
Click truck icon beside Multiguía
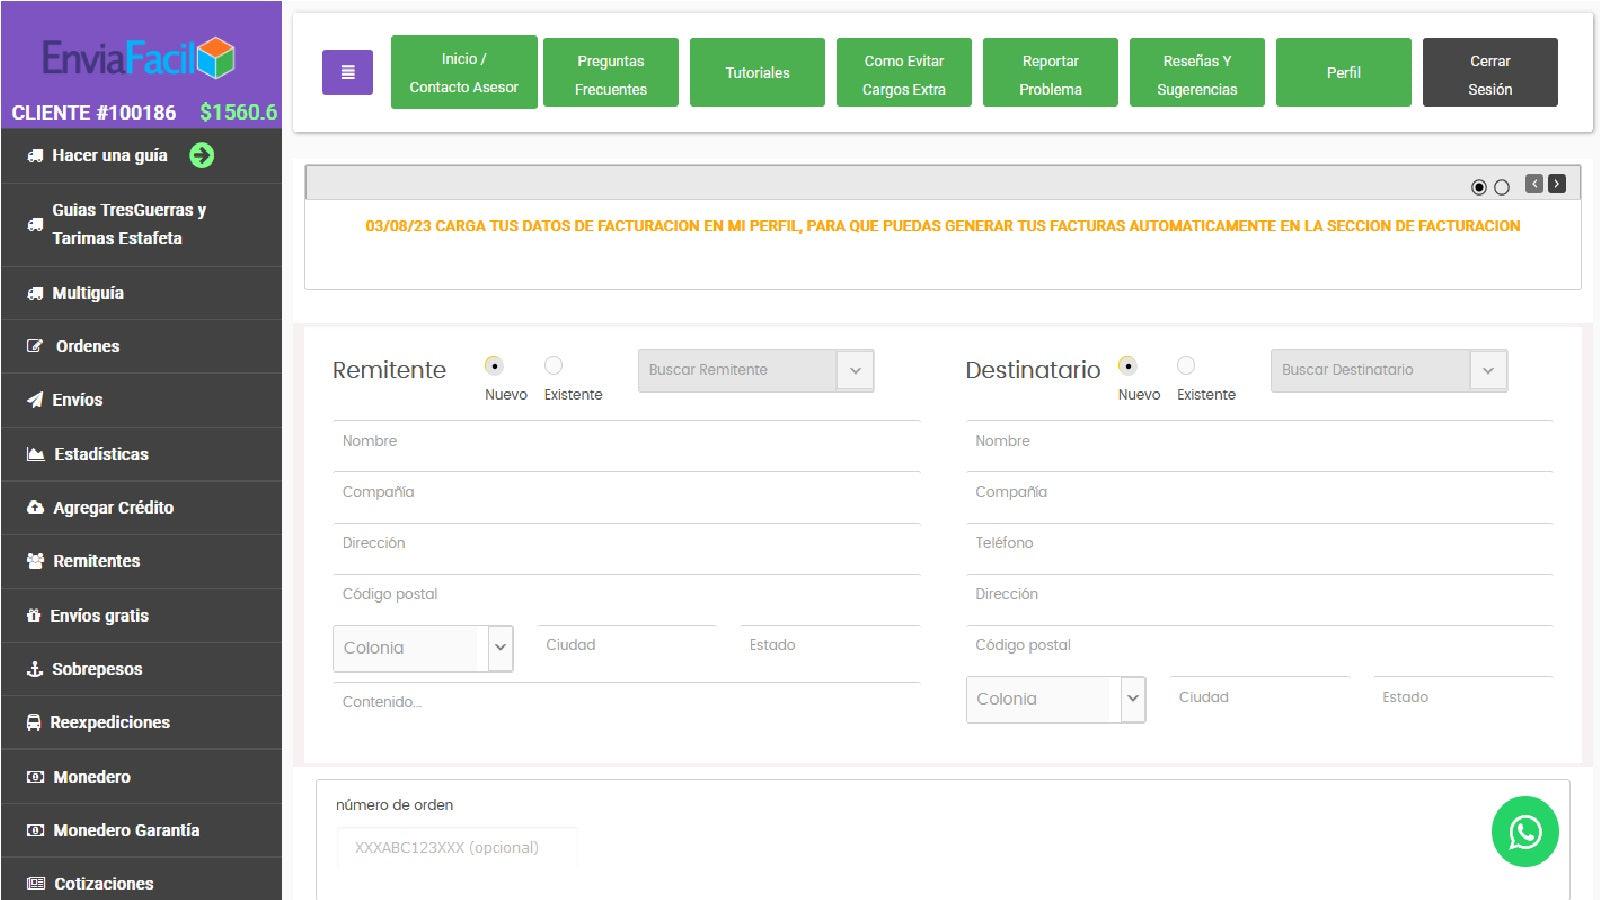35,293
